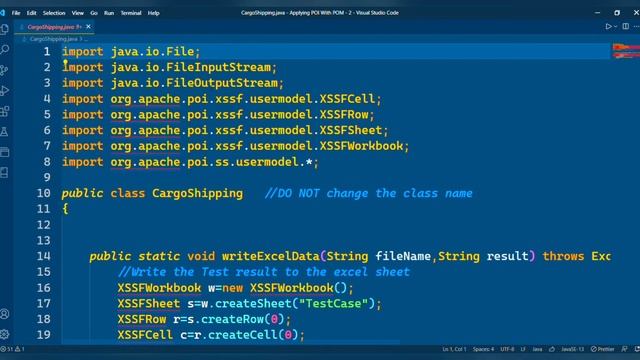Open the File menu
The image size is (640, 360).
coord(16,13)
